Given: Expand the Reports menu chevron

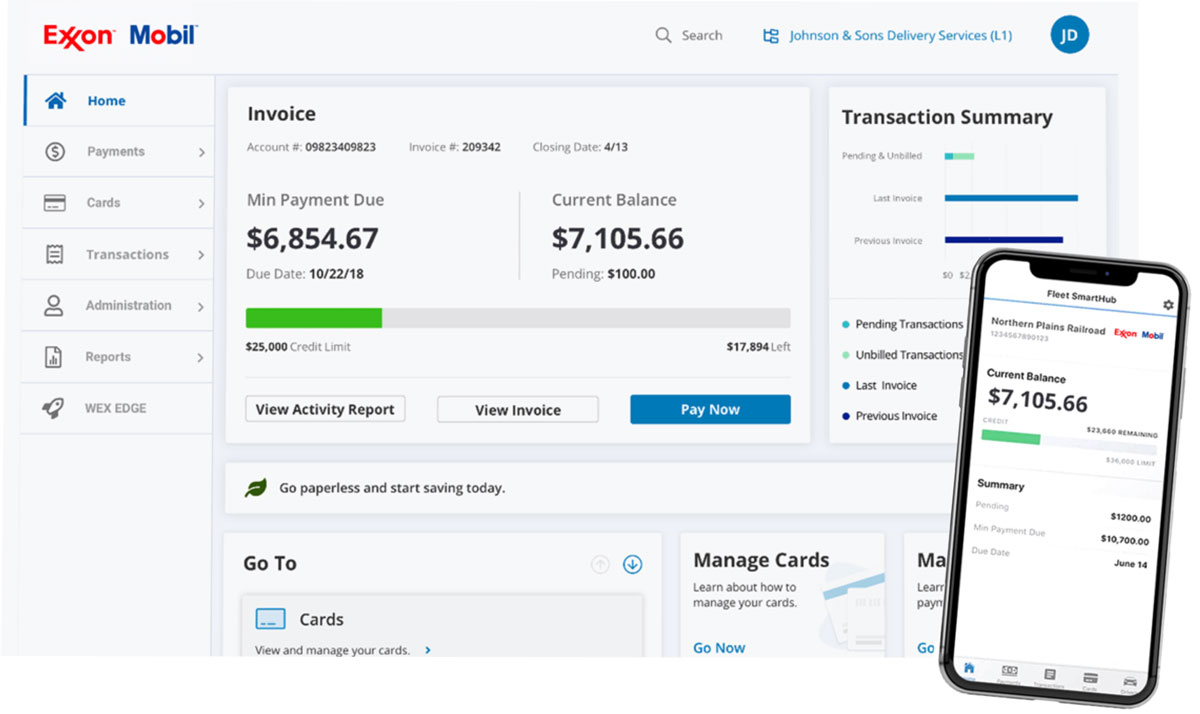Looking at the screenshot, I should (x=201, y=358).
